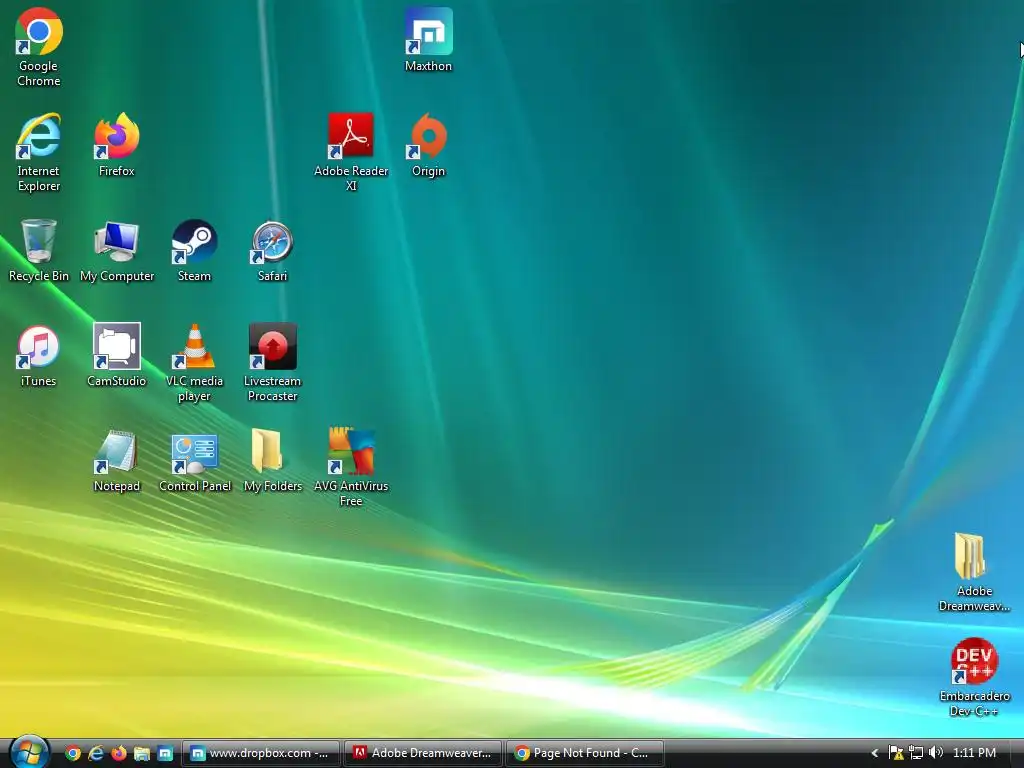Select Embarcadero Dev-C++ desktop icon

coord(974,677)
